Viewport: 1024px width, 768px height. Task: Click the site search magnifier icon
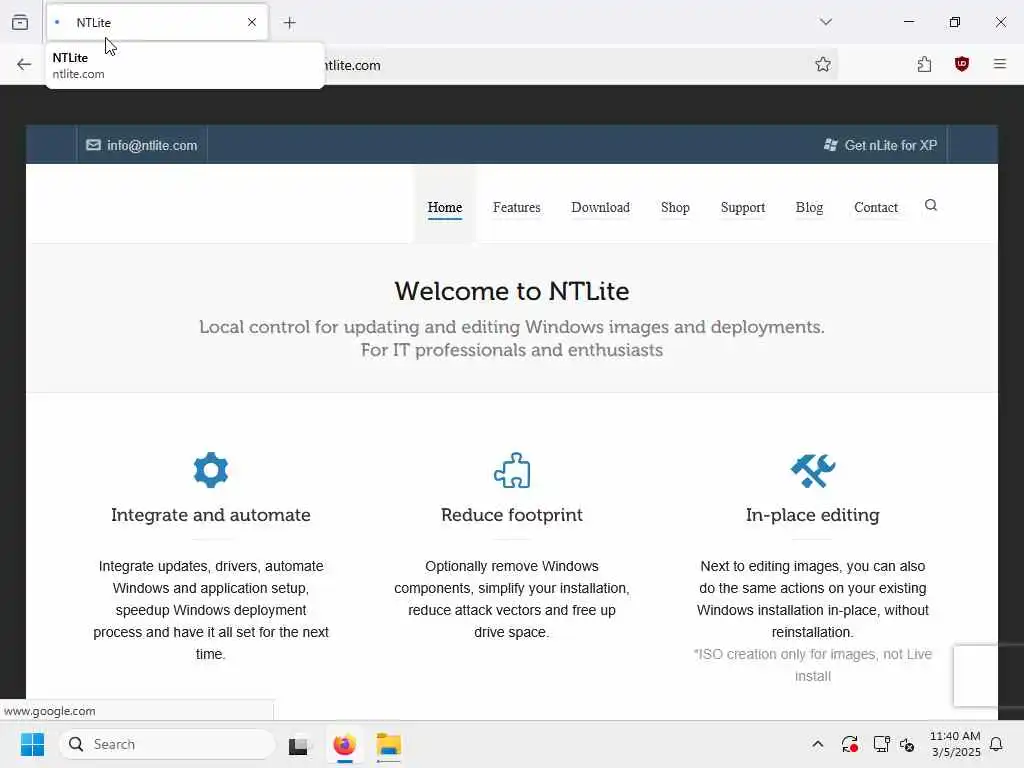pyautogui.click(x=931, y=206)
